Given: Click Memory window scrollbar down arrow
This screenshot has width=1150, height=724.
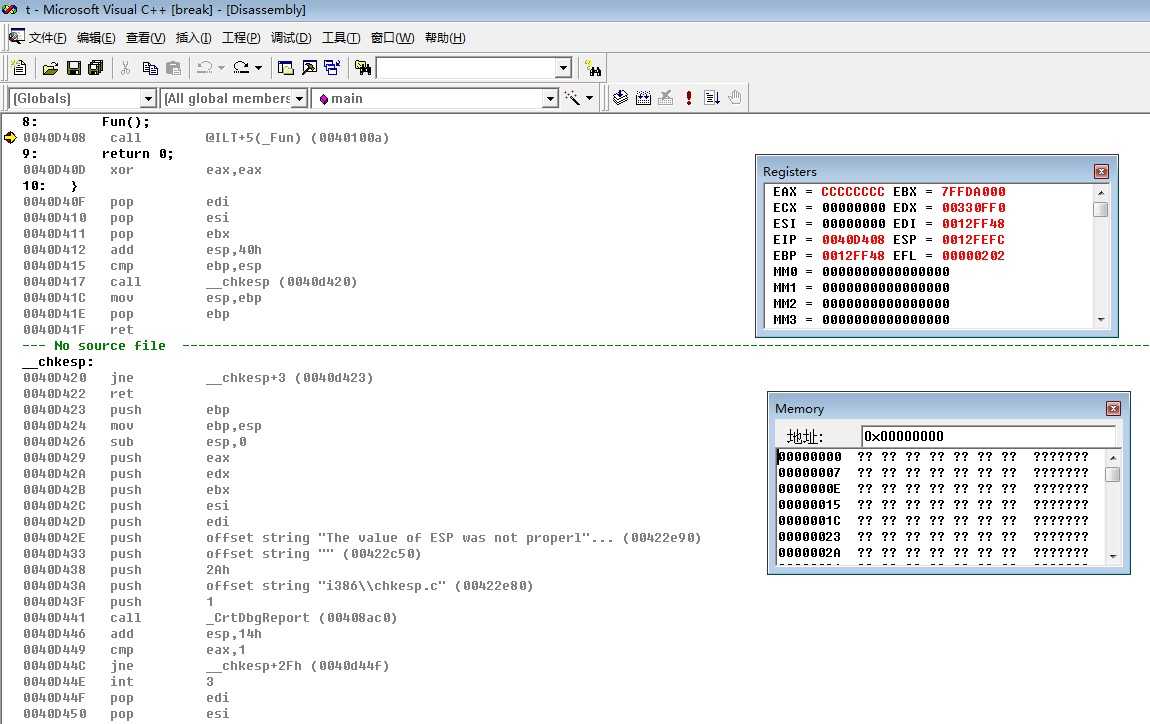Looking at the screenshot, I should click(x=1113, y=557).
